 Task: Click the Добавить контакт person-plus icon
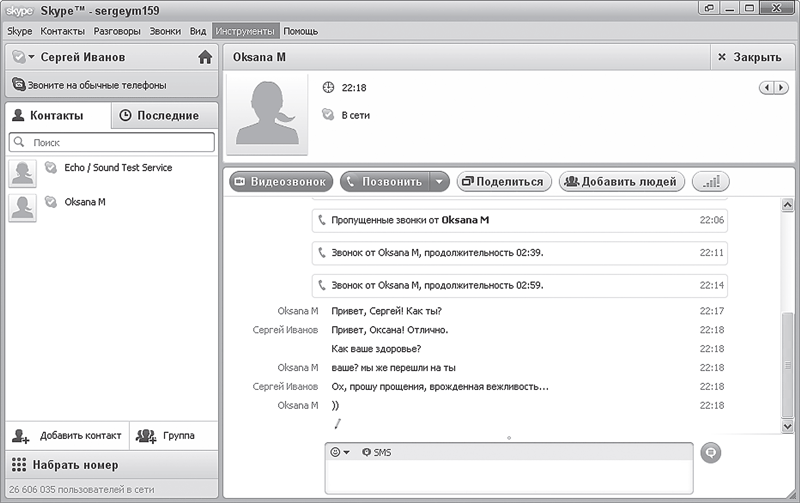click(20, 436)
